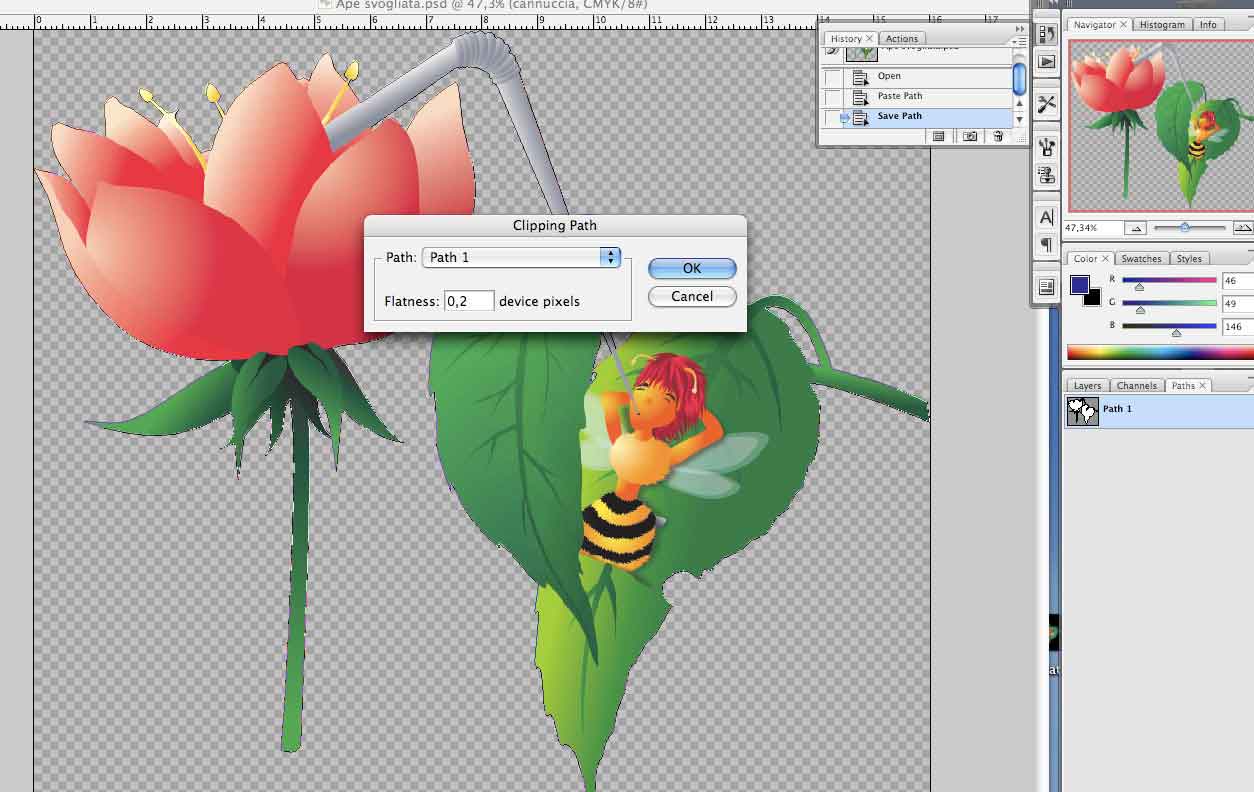Image resolution: width=1254 pixels, height=792 pixels.
Task: Click zoom out icon in Navigator
Action: point(1134,228)
